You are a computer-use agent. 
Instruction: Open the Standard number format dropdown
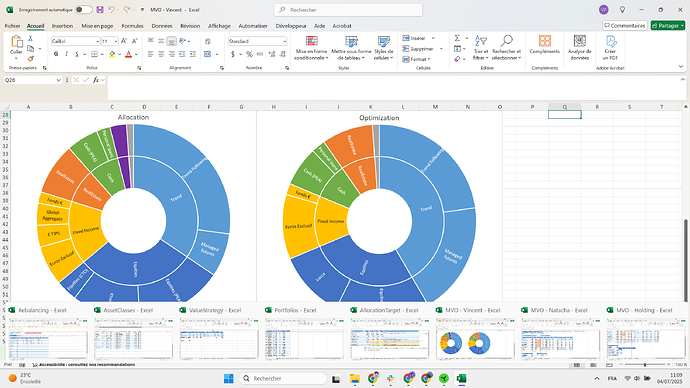tap(284, 41)
